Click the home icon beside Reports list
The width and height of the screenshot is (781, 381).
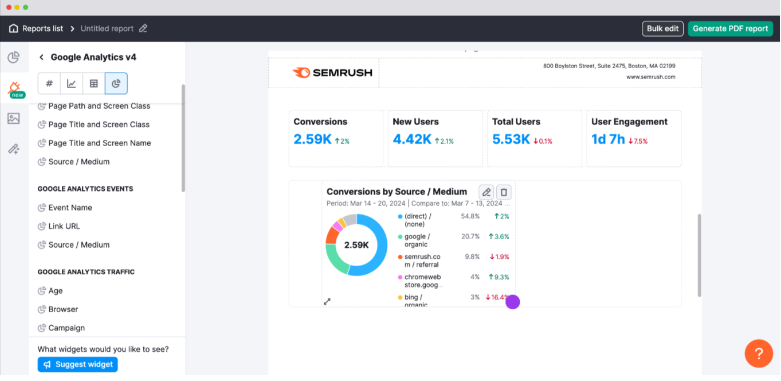13,28
